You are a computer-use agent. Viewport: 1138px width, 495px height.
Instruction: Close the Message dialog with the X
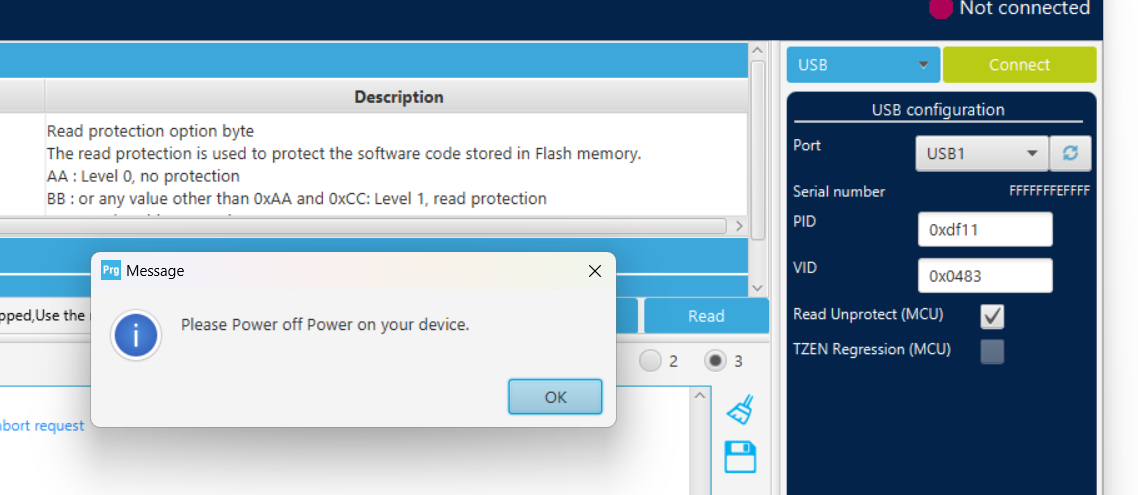point(595,271)
